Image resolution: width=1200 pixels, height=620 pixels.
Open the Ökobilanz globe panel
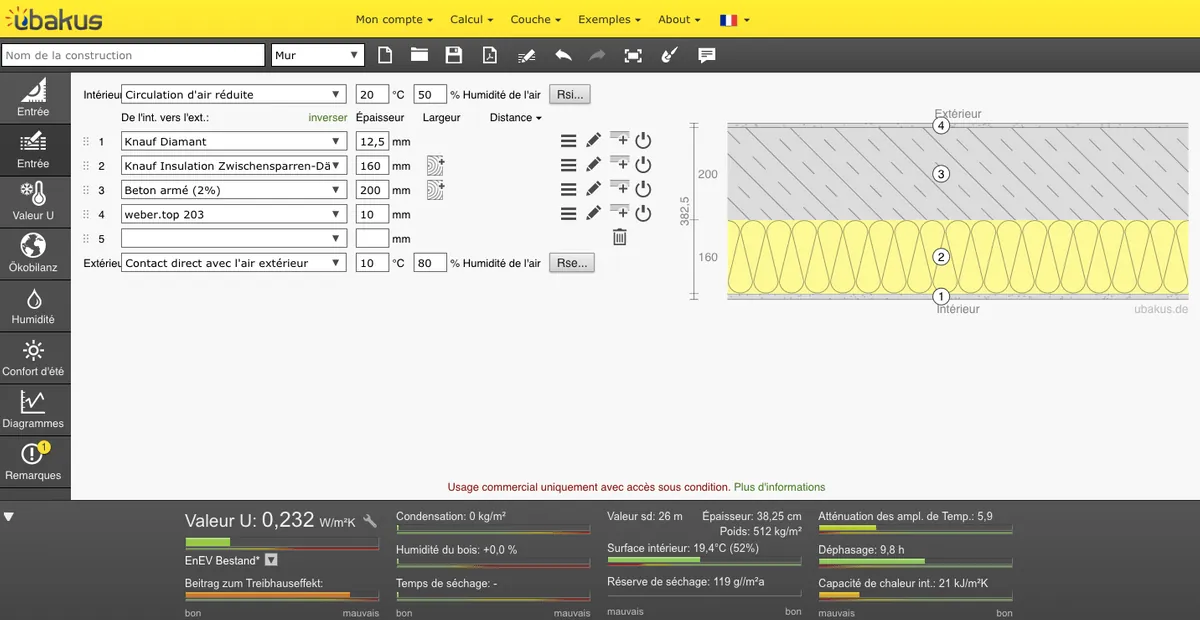click(x=33, y=253)
